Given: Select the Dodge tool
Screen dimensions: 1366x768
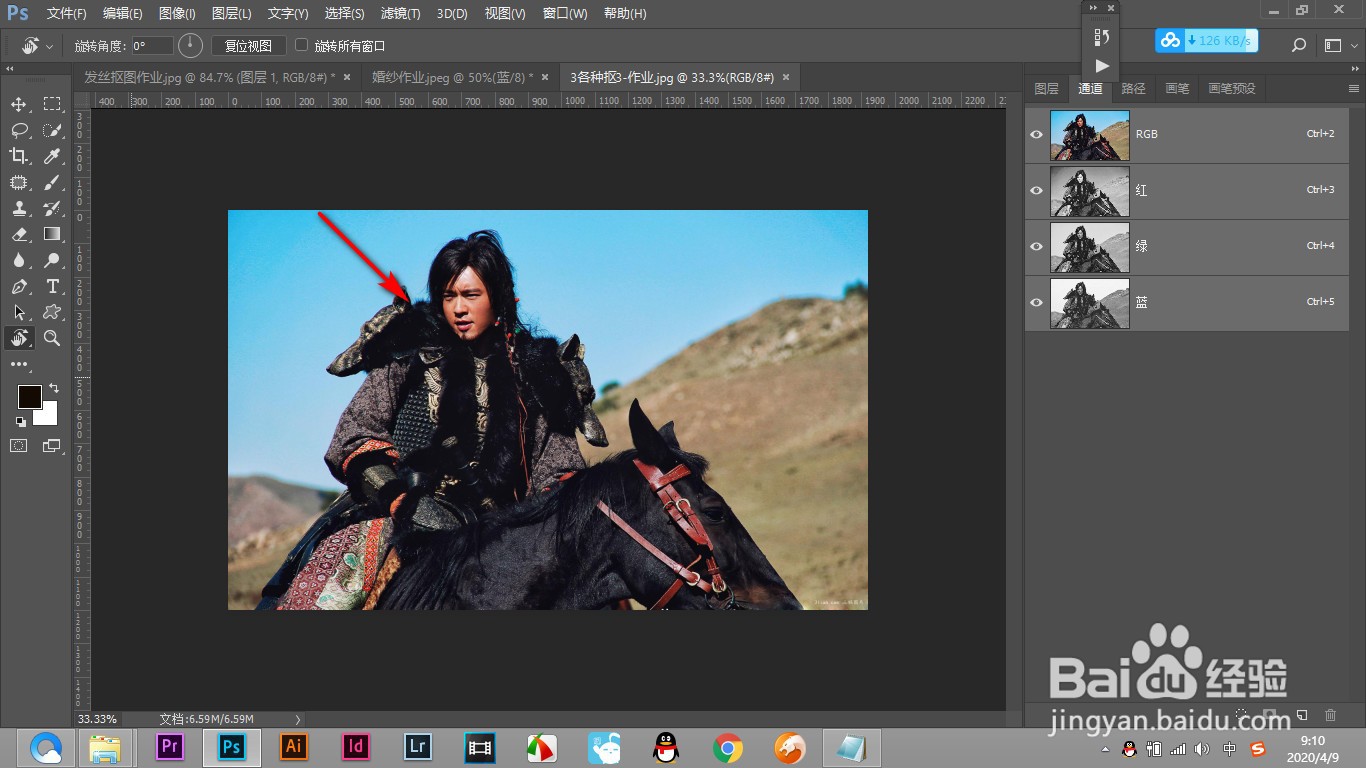Looking at the screenshot, I should [52, 260].
